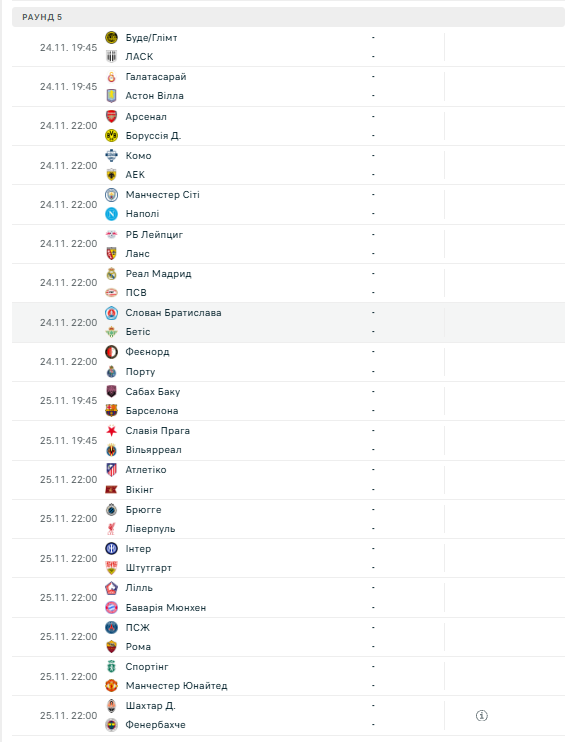
Task: Click the РАУНД 5 header bar
Action: click(288, 17)
